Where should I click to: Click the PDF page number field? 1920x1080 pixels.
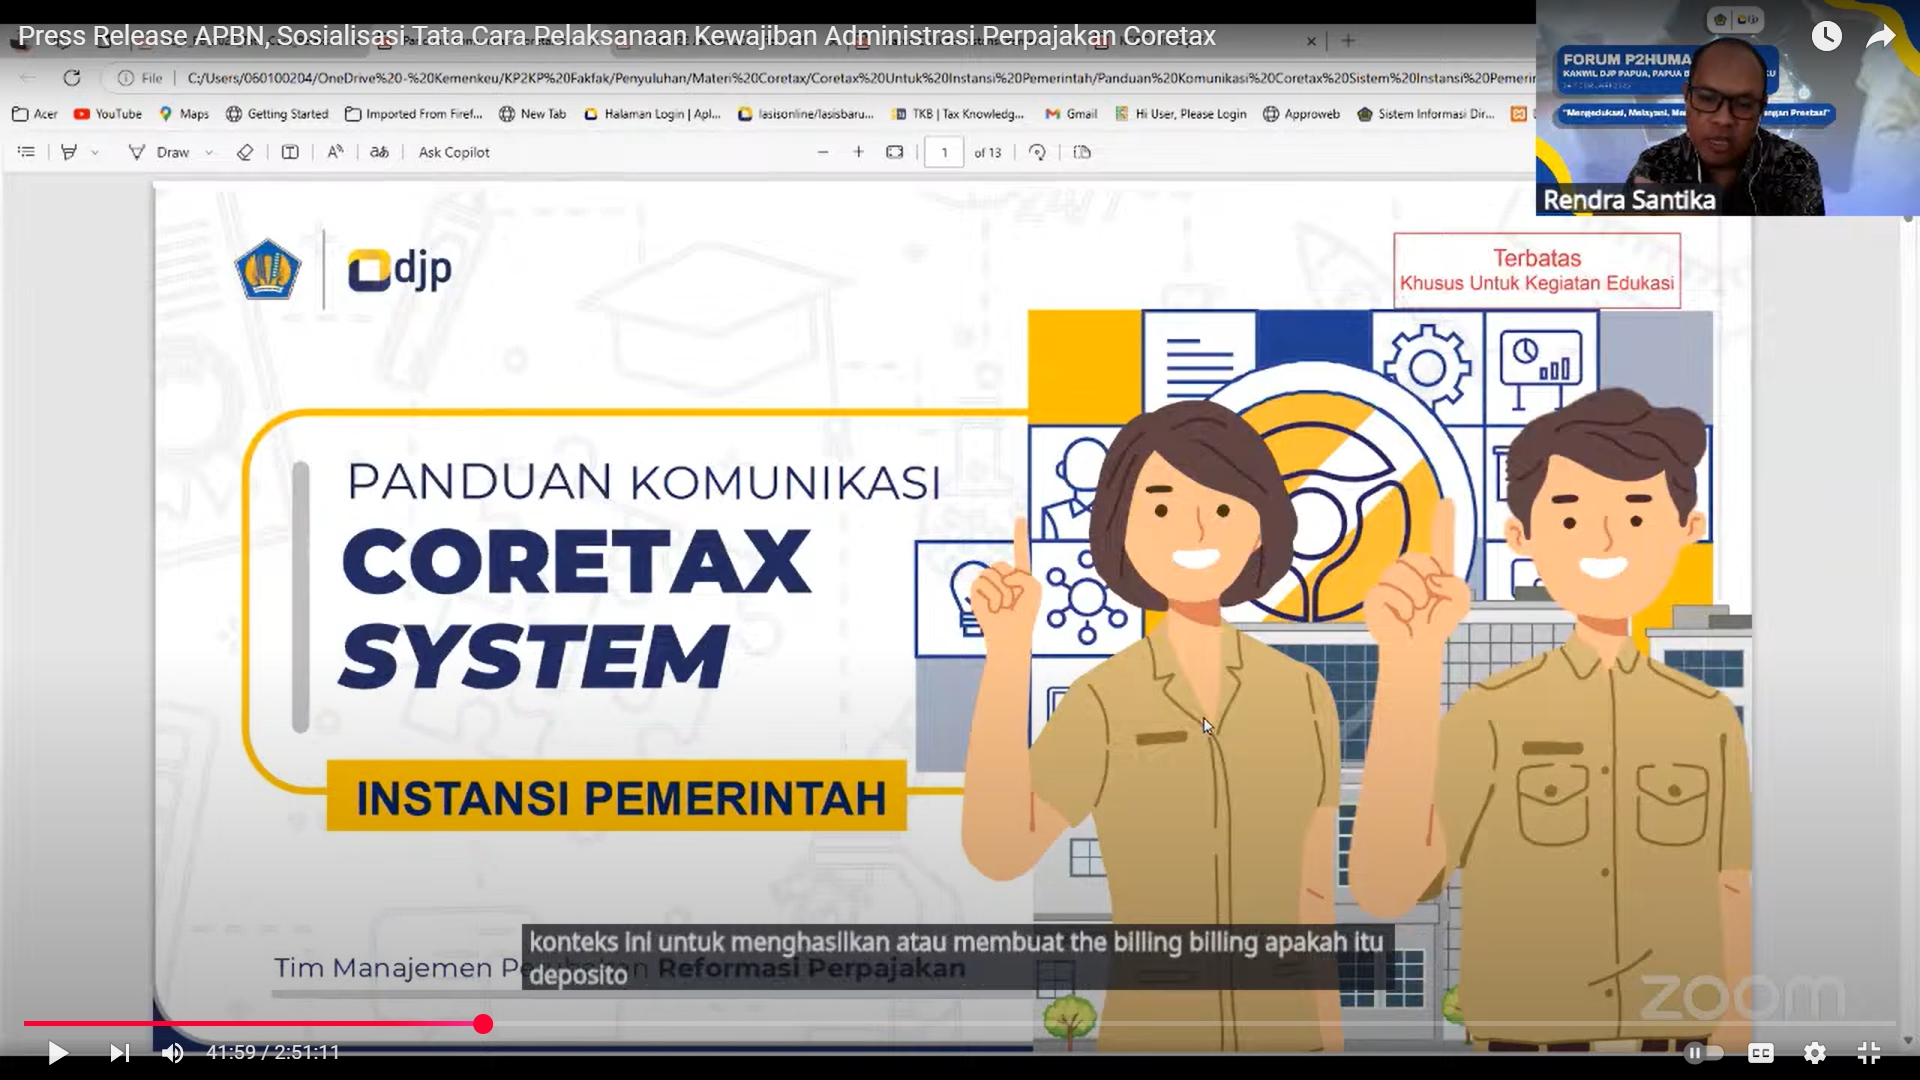tap(943, 152)
